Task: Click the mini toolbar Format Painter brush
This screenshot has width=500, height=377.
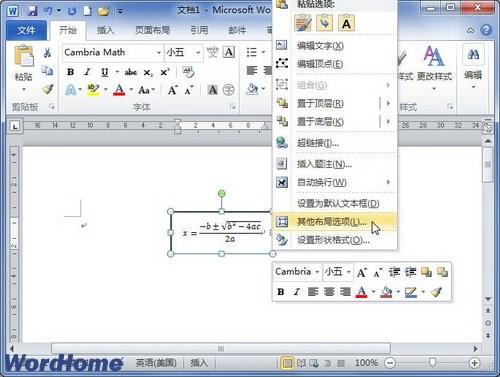Action: click(x=436, y=292)
